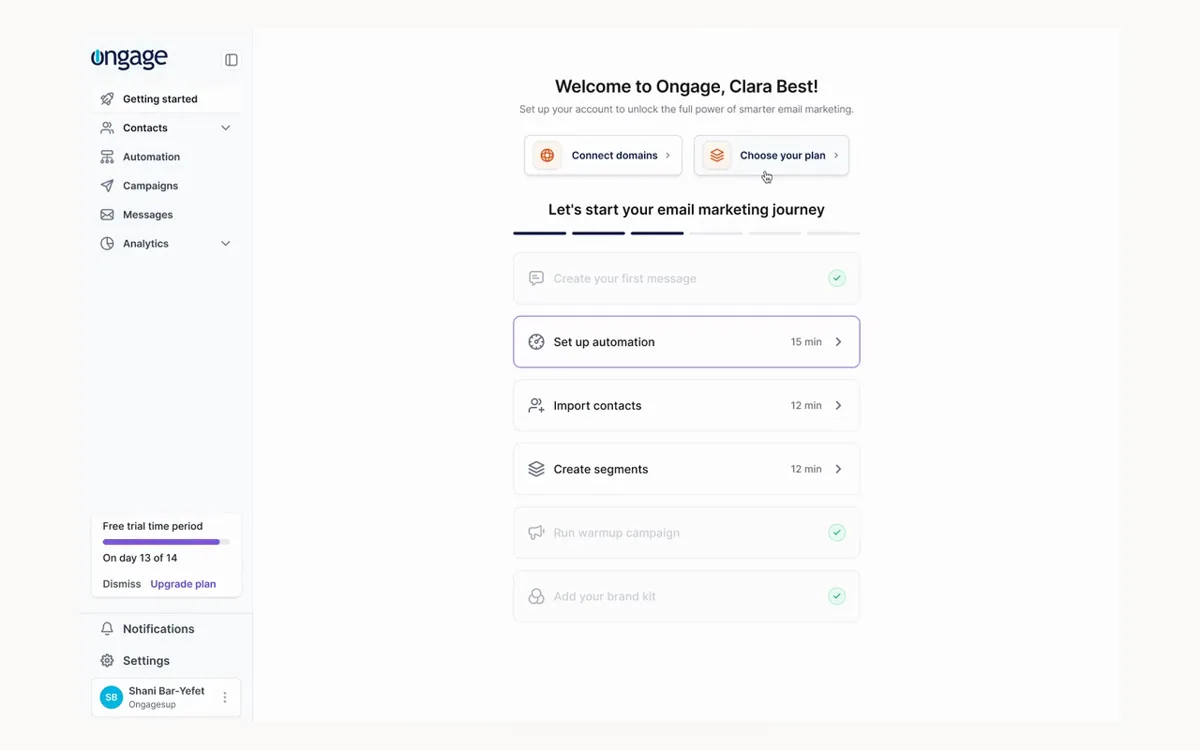Click the Choose your plan button
This screenshot has height=750, width=1200.
[x=771, y=156]
